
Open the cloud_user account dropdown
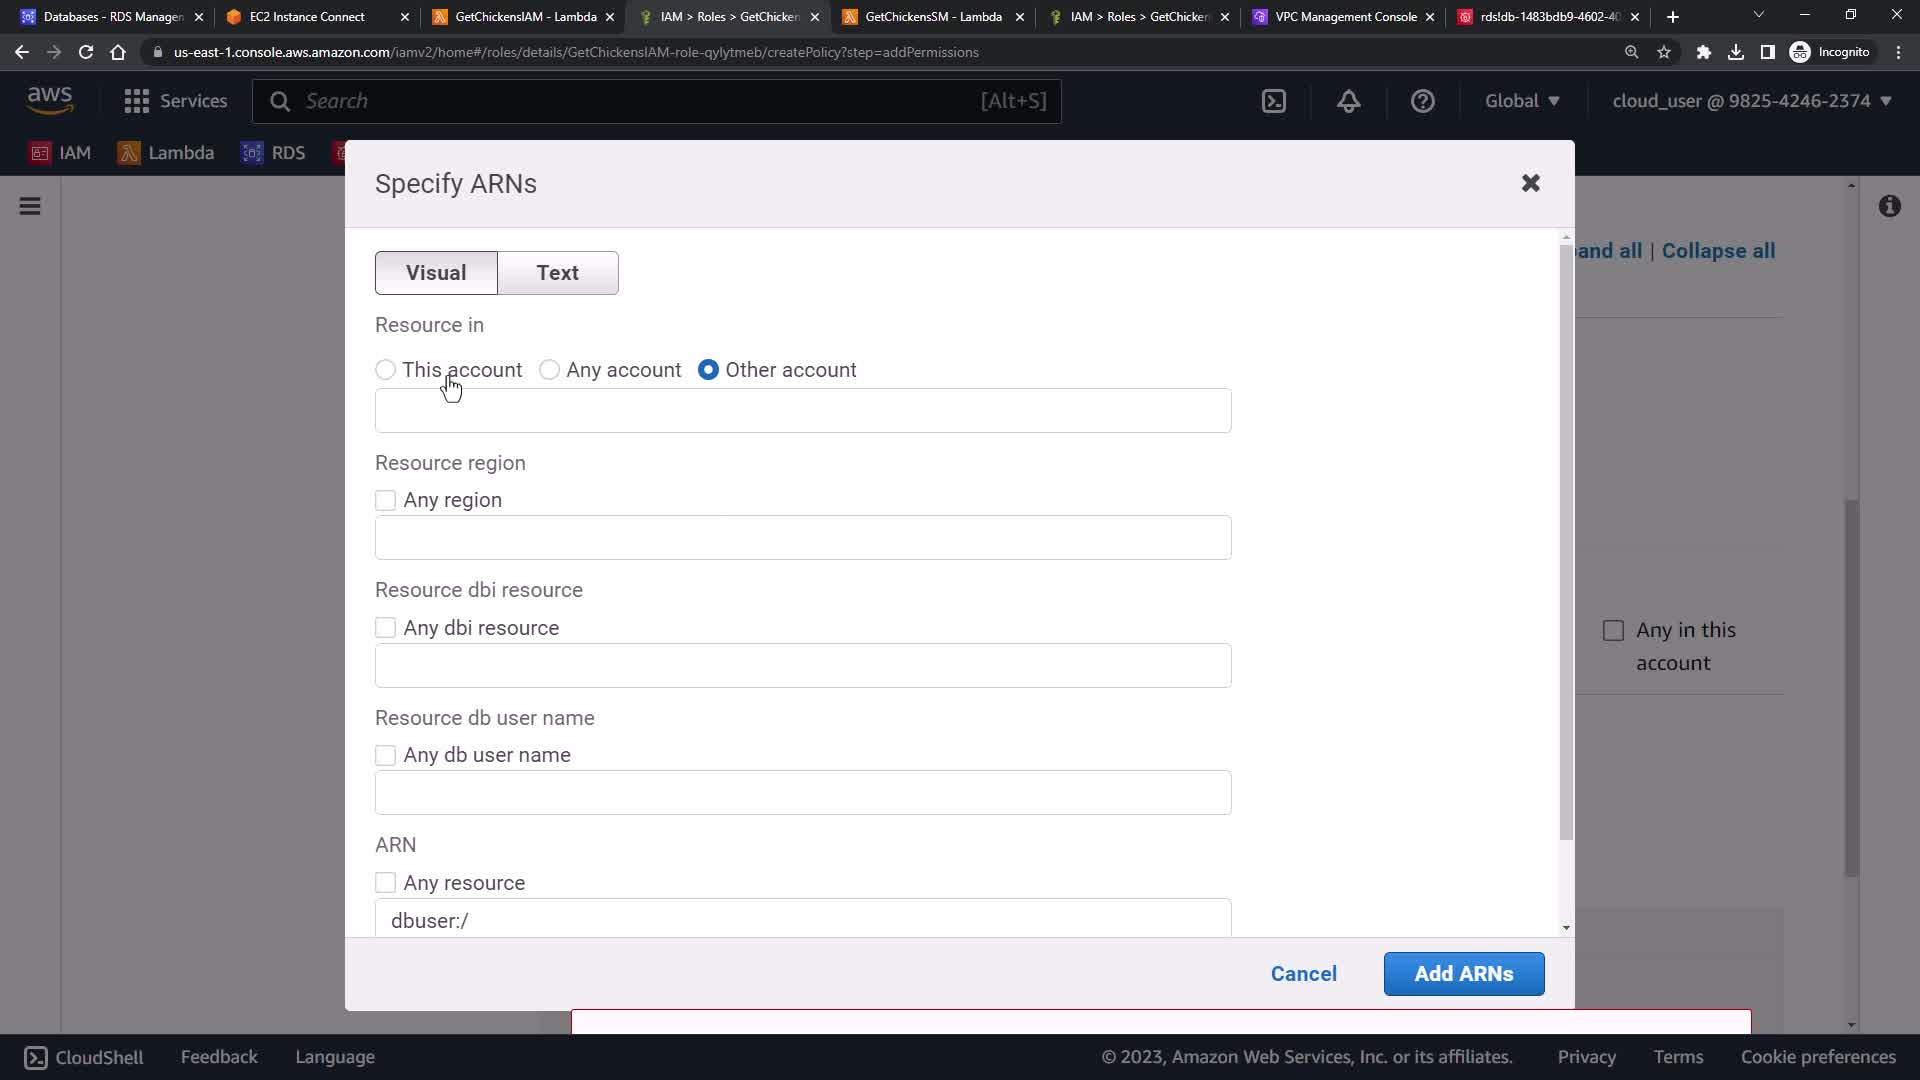[1751, 101]
